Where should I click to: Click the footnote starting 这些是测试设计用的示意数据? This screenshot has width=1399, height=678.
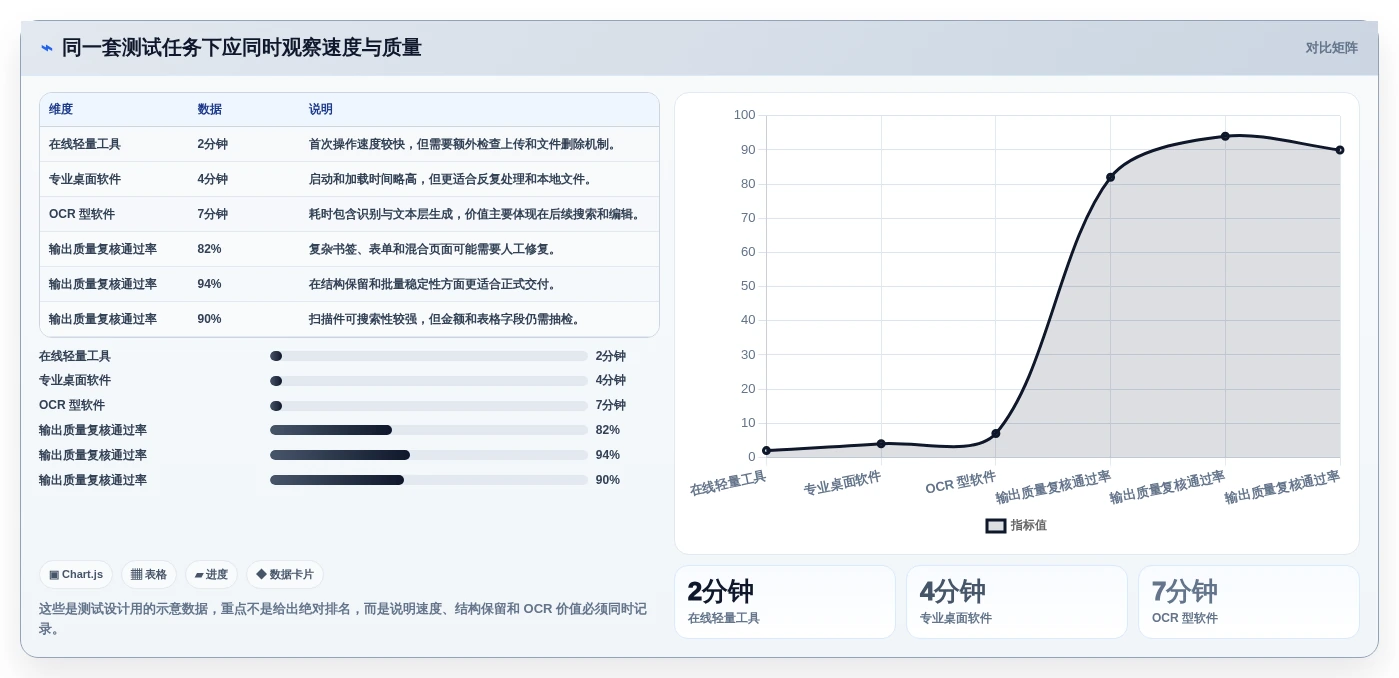[x=343, y=618]
